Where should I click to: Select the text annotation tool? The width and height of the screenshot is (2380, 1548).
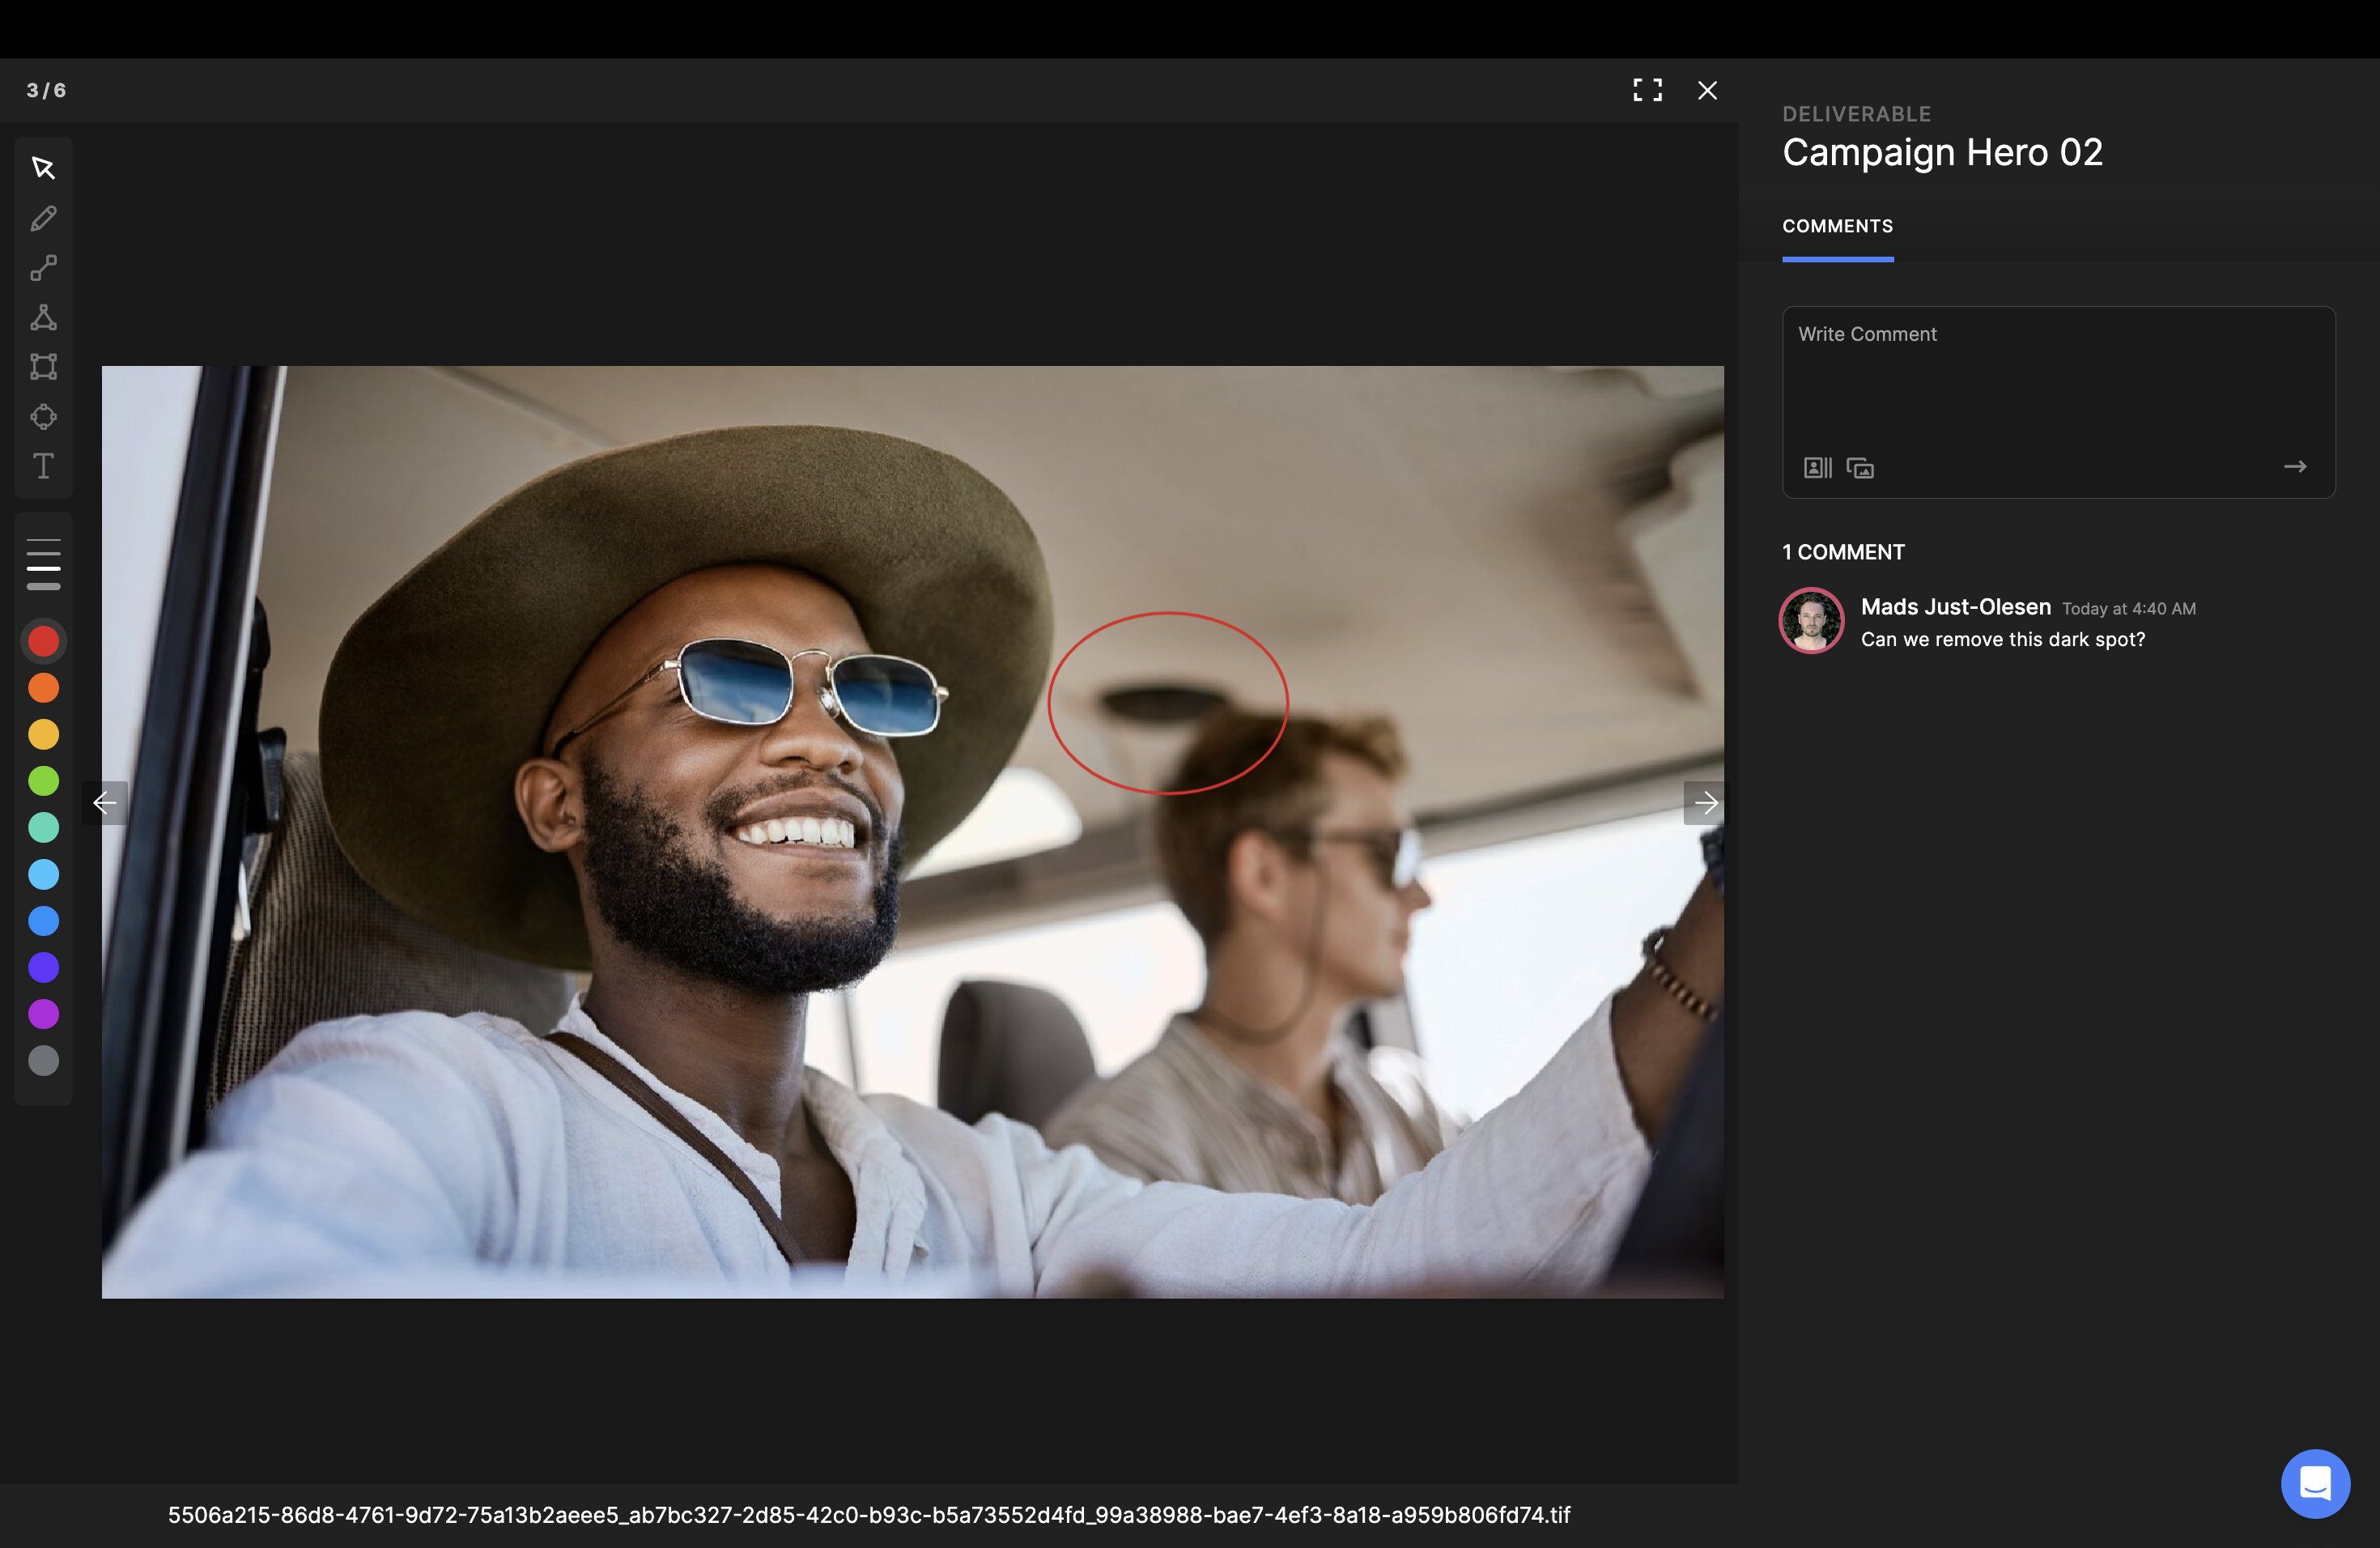43,467
